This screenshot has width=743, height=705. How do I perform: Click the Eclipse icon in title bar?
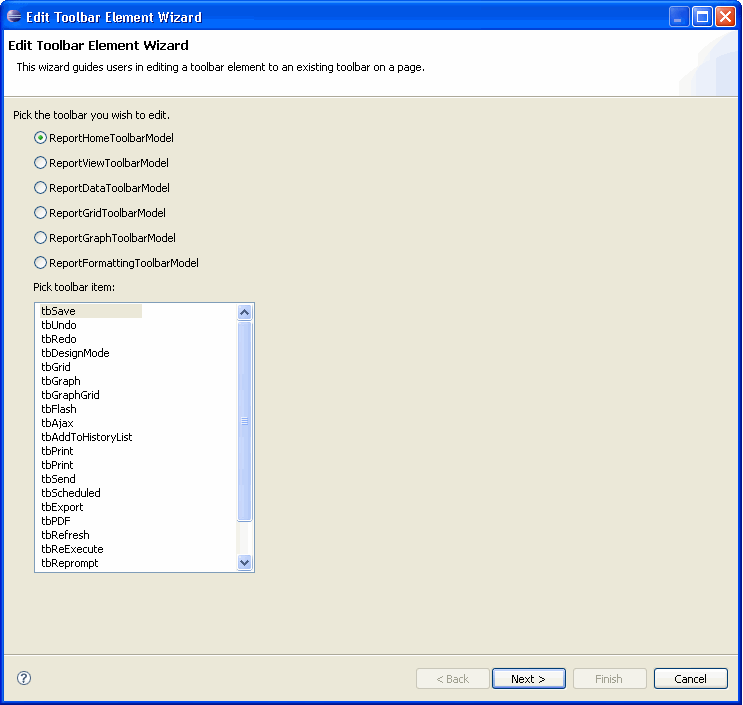14,17
